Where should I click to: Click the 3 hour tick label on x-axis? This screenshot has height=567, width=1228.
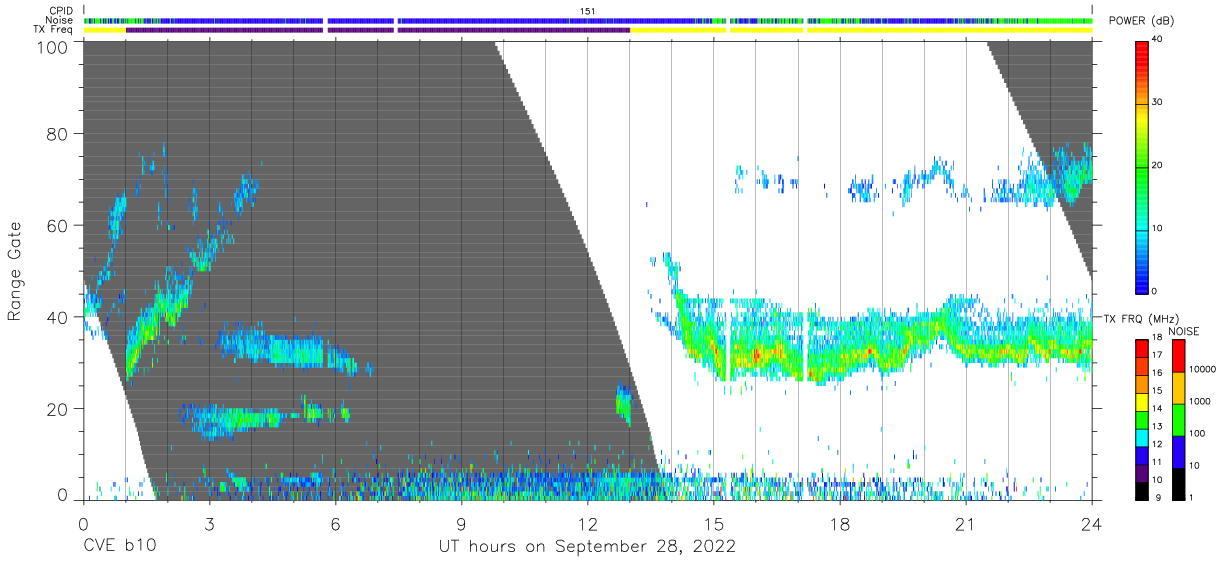click(209, 524)
